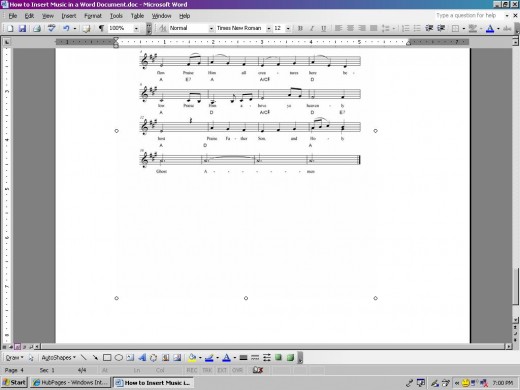The image size is (520, 390).
Task: Toggle Show/Hide paragraph marks
Action: tap(101, 28)
